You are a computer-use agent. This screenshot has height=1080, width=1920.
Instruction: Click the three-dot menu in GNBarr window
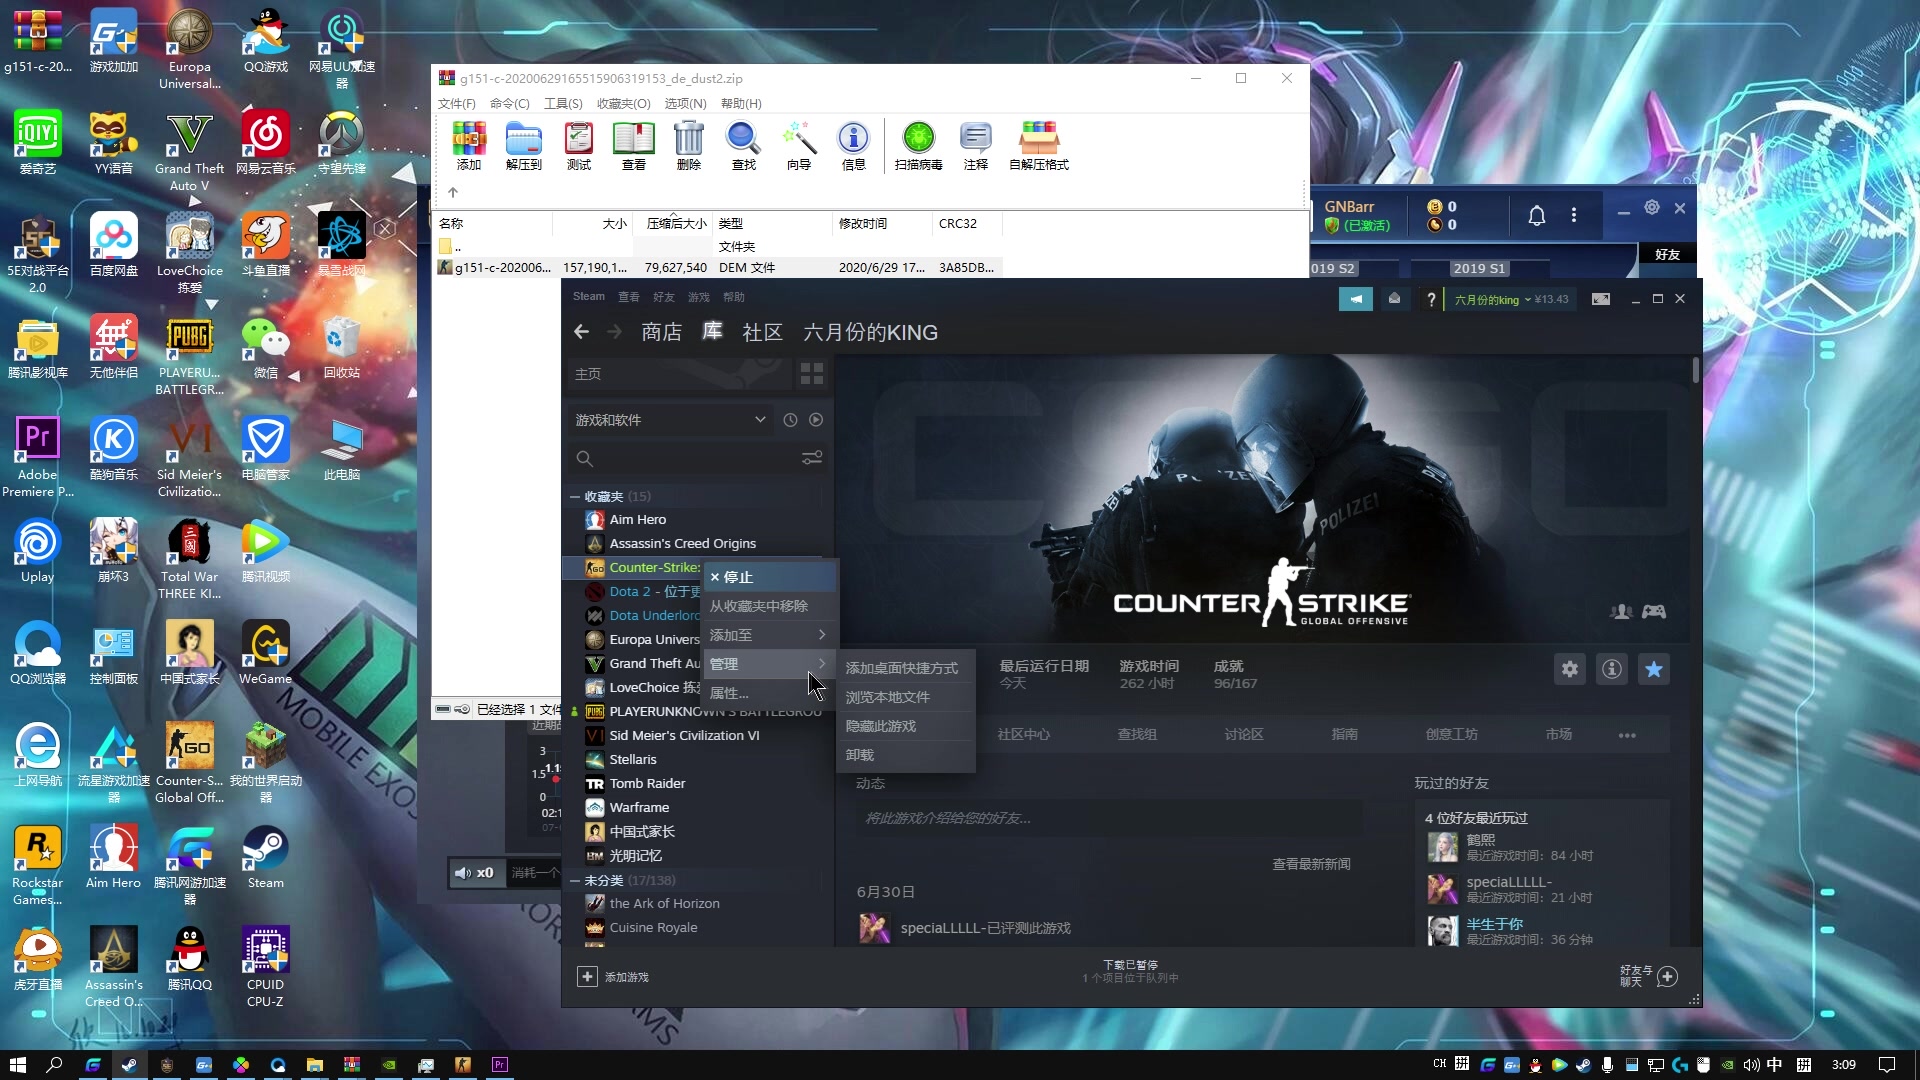click(1574, 215)
